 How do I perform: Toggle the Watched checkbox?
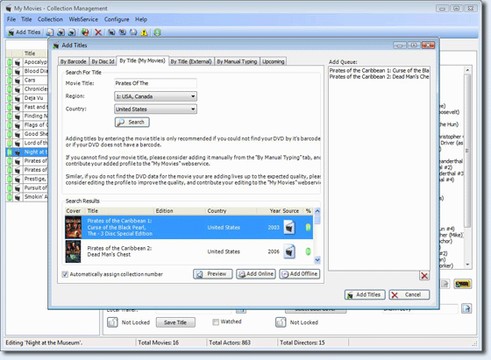click(x=216, y=322)
